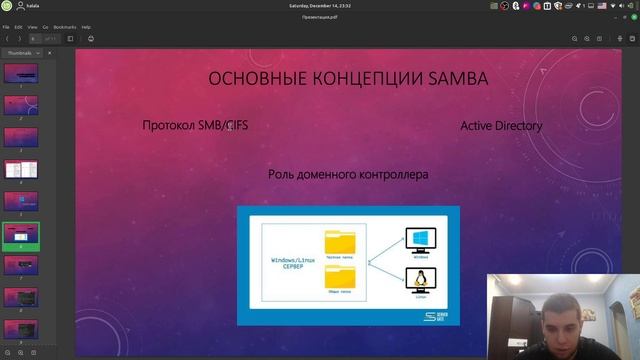Click the text Протокол SMB/CIFS

click(195, 125)
